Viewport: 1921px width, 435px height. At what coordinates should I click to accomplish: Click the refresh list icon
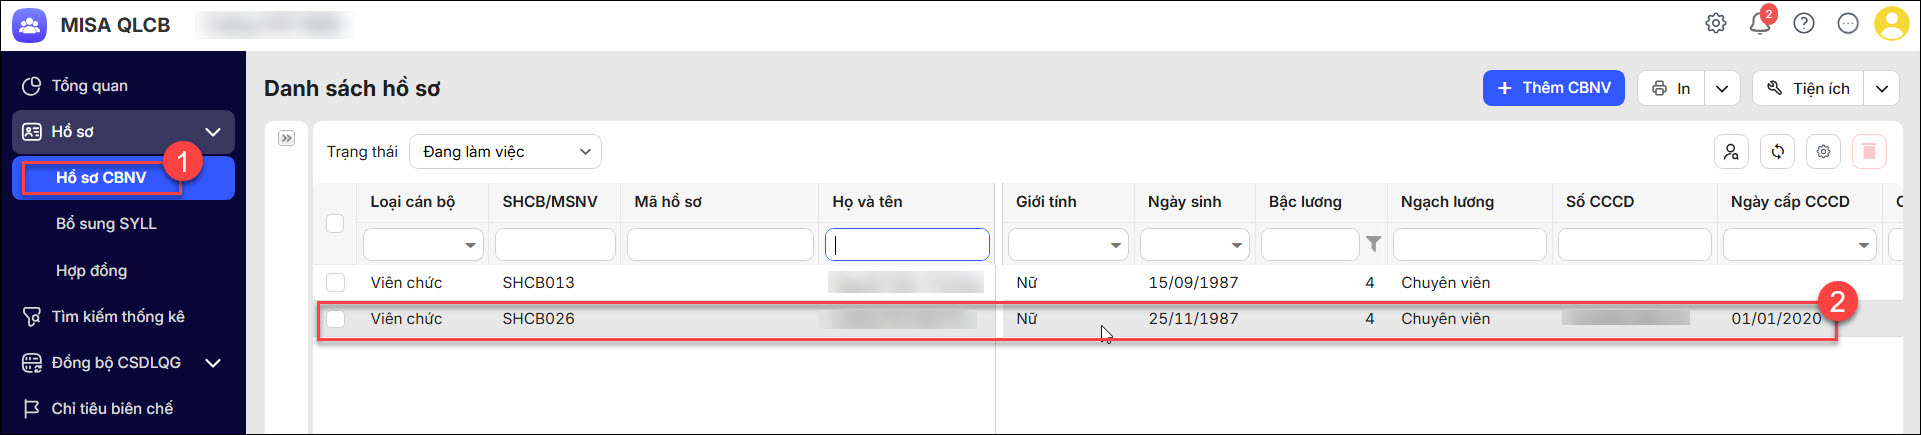(x=1777, y=151)
